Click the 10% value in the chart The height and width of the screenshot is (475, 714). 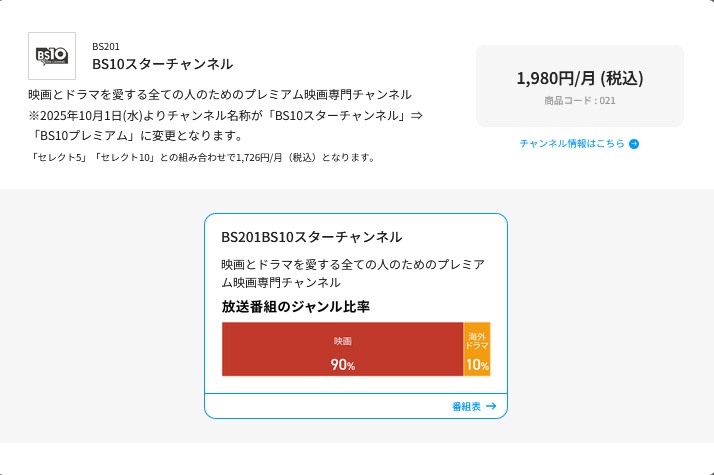pos(477,365)
